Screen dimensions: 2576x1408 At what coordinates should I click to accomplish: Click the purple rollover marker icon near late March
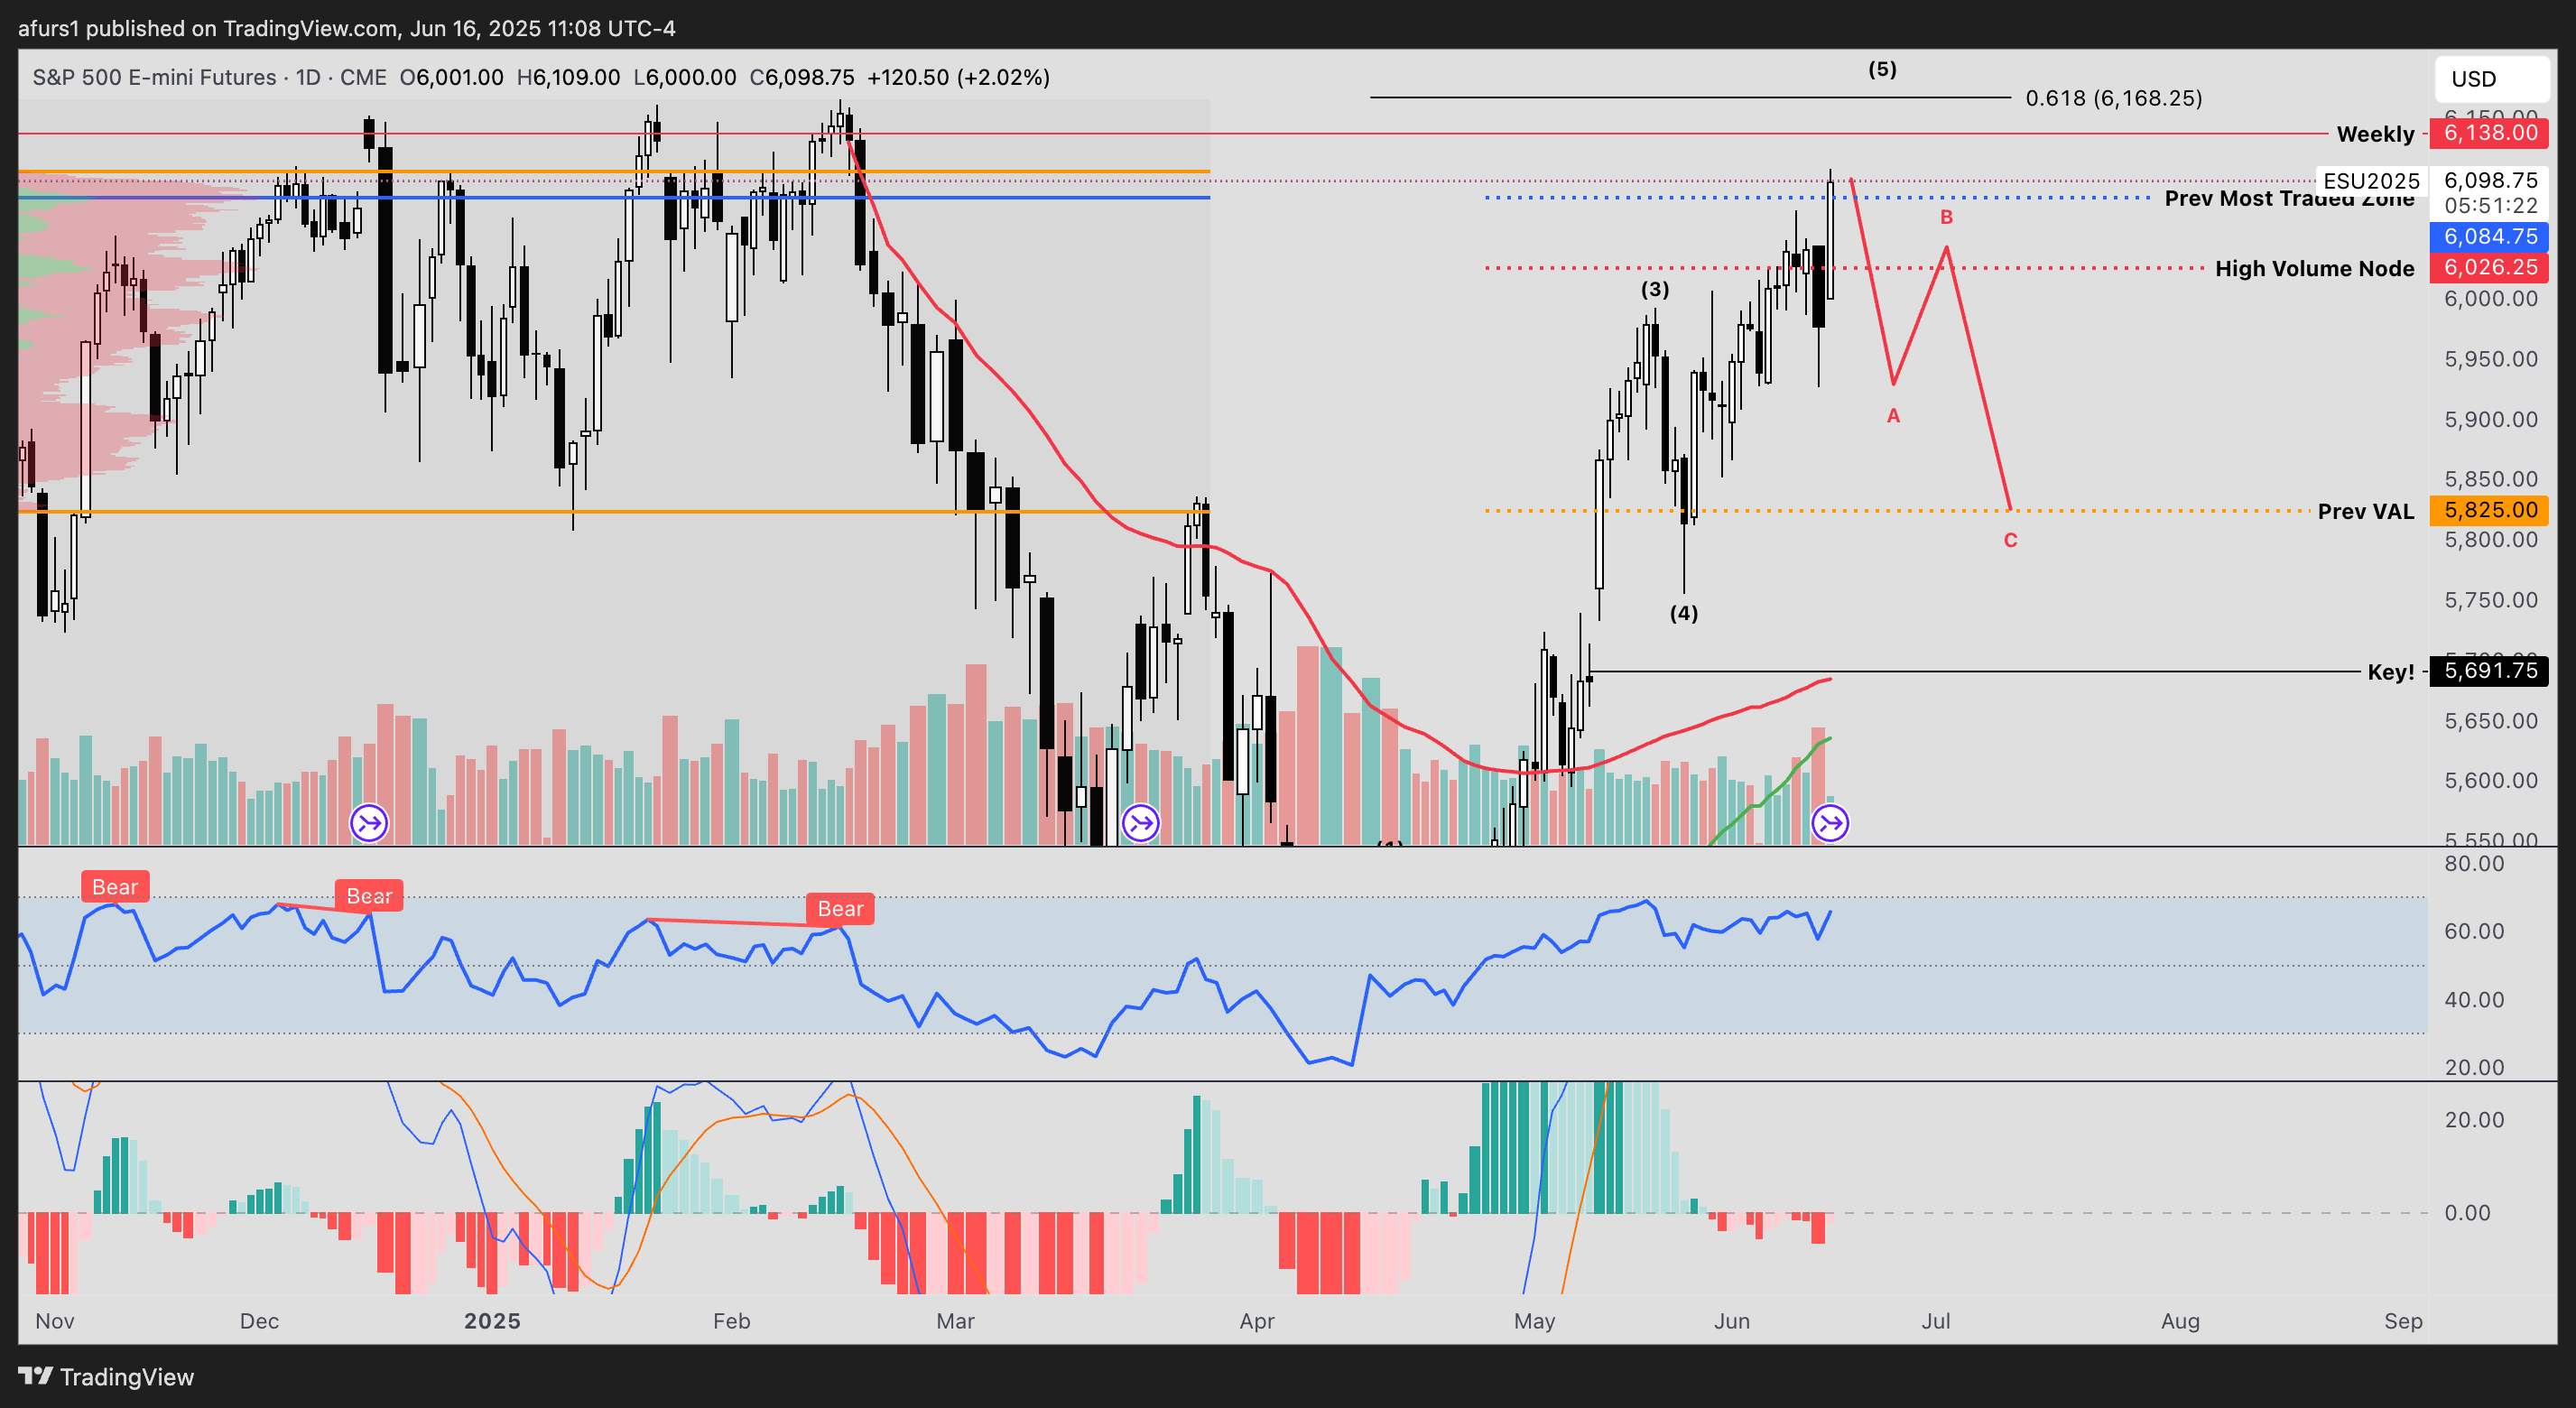click(x=1140, y=823)
